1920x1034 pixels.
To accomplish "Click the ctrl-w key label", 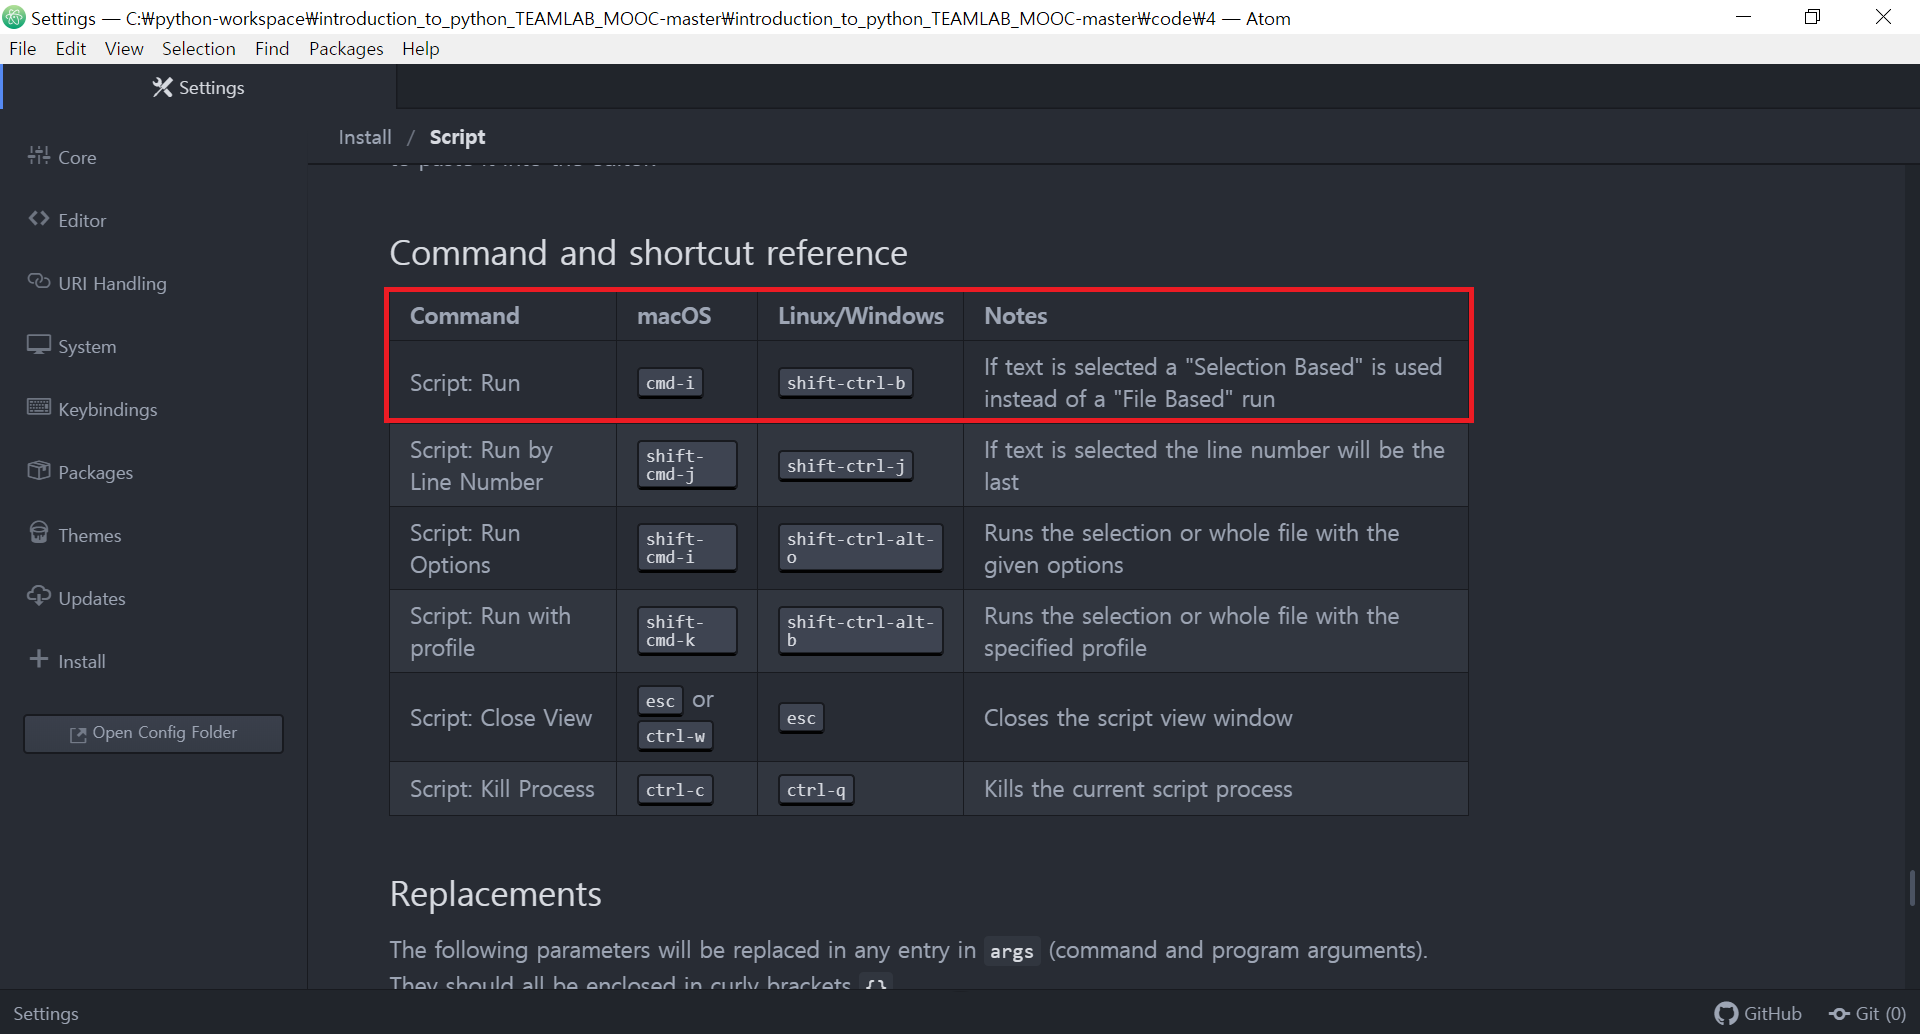I will tap(675, 736).
